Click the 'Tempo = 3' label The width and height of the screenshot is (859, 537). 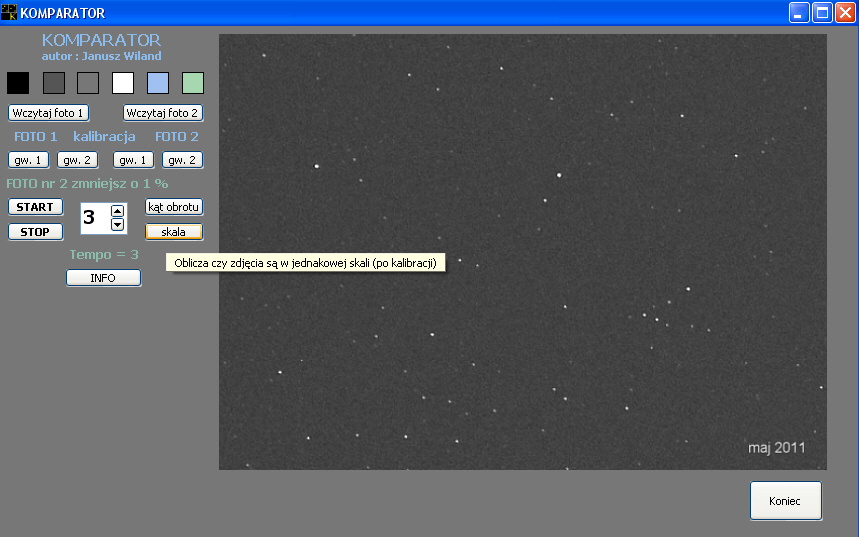point(104,254)
